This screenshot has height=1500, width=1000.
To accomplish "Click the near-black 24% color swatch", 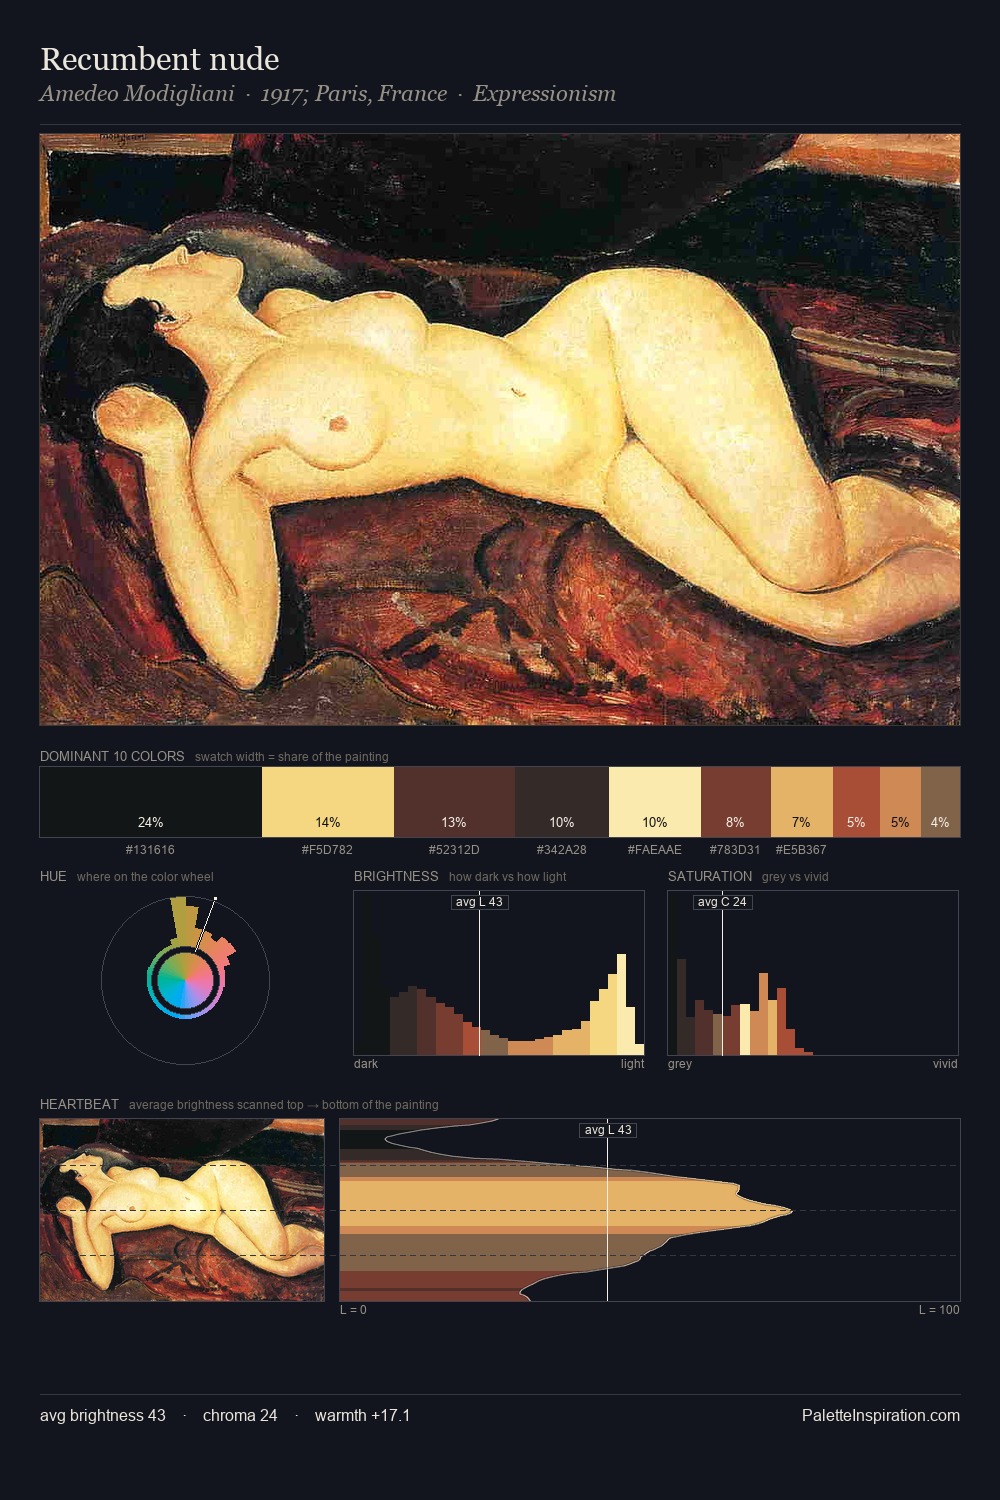I will point(151,802).
